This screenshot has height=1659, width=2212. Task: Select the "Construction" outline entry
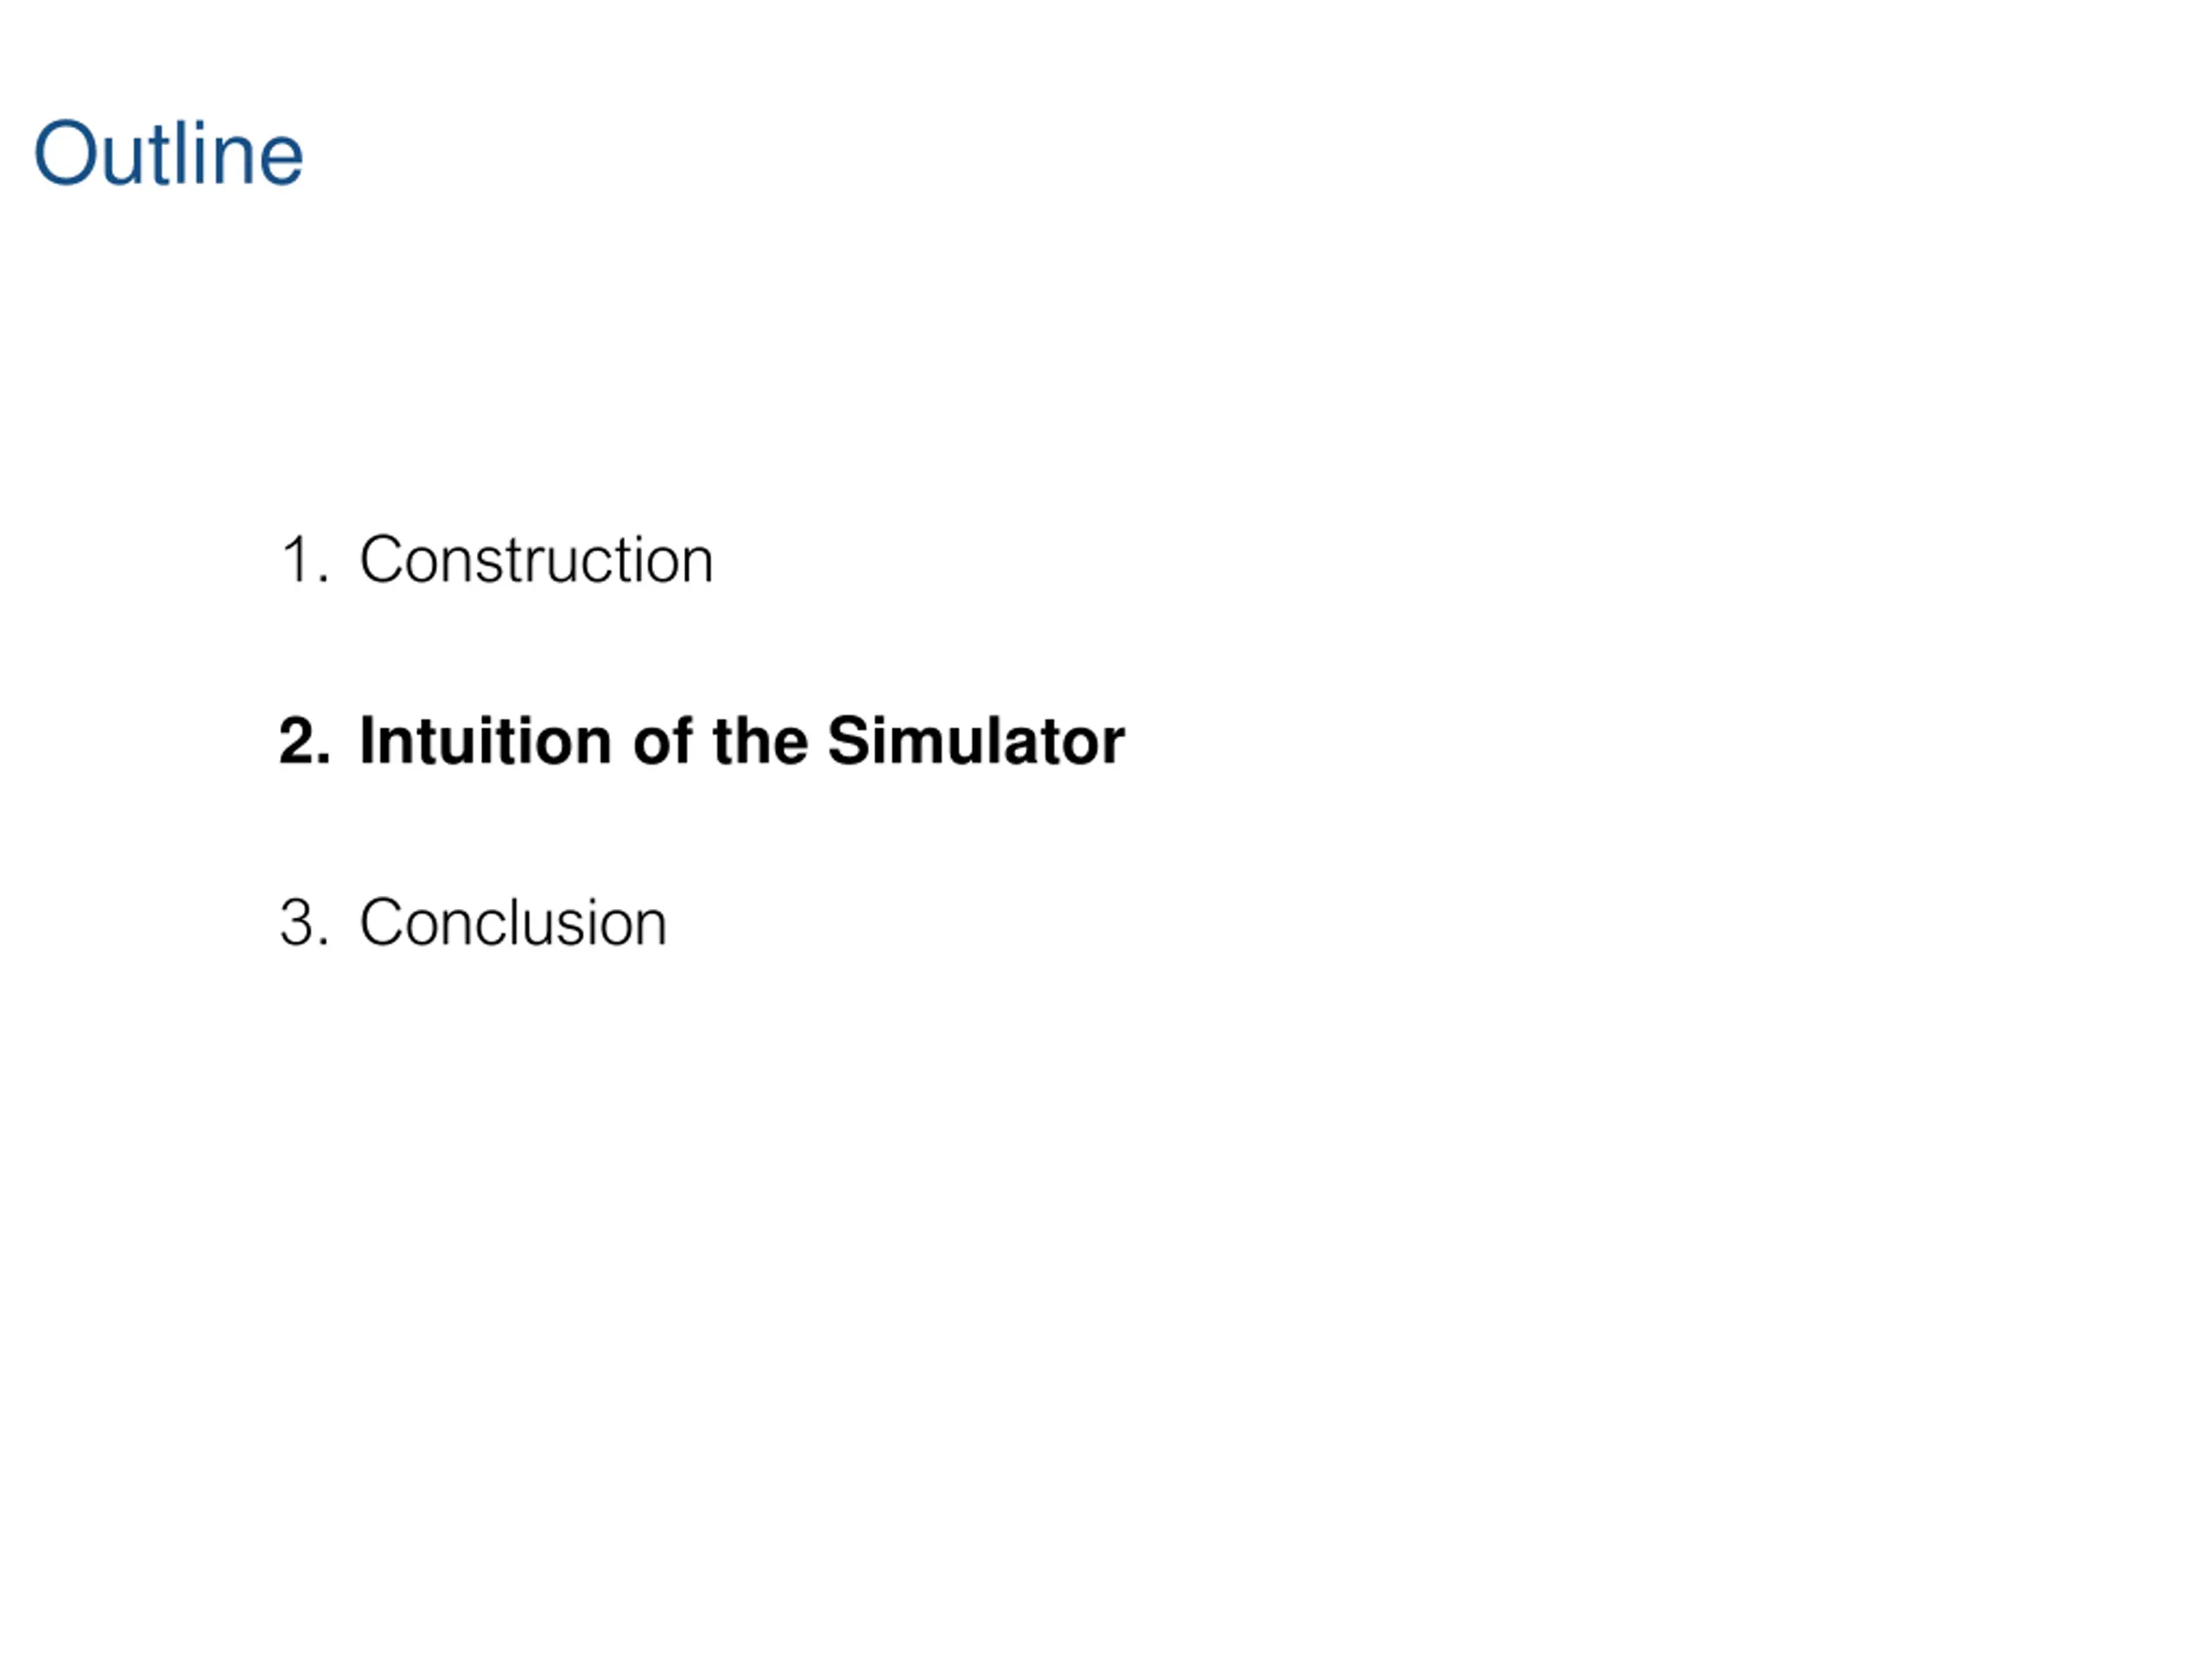coord(536,559)
